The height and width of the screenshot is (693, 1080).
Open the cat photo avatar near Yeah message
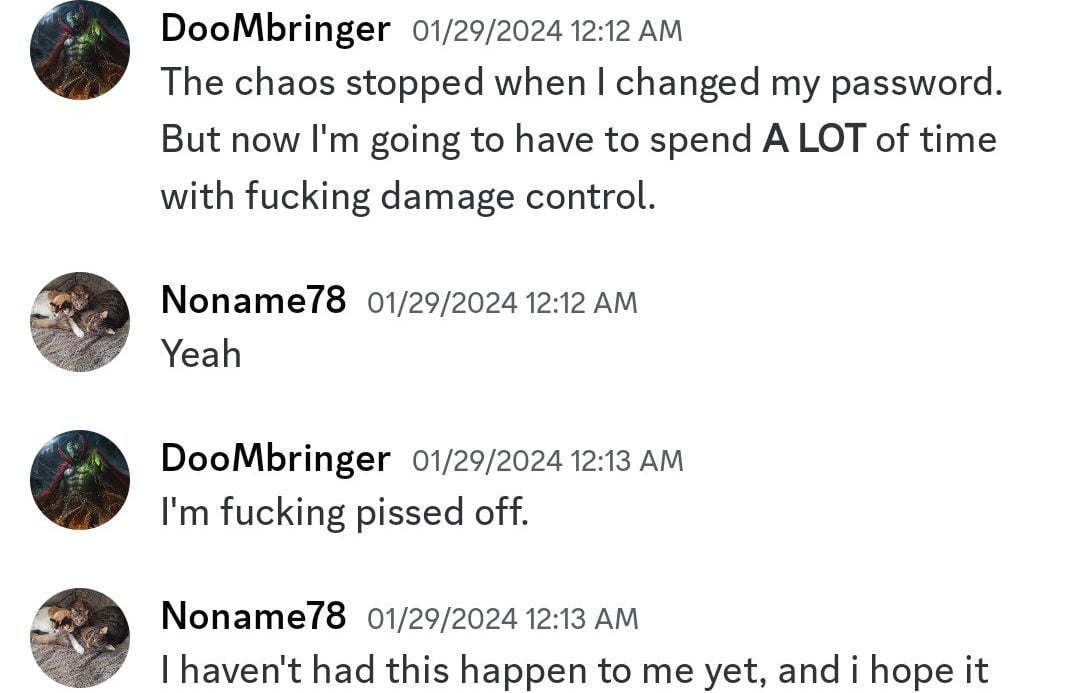[x=80, y=321]
